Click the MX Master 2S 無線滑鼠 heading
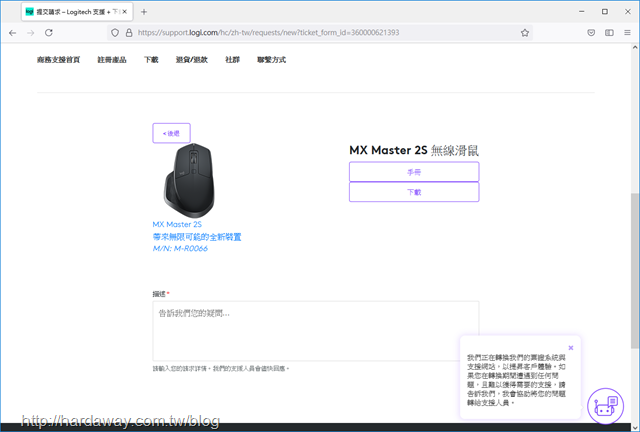 [414, 150]
